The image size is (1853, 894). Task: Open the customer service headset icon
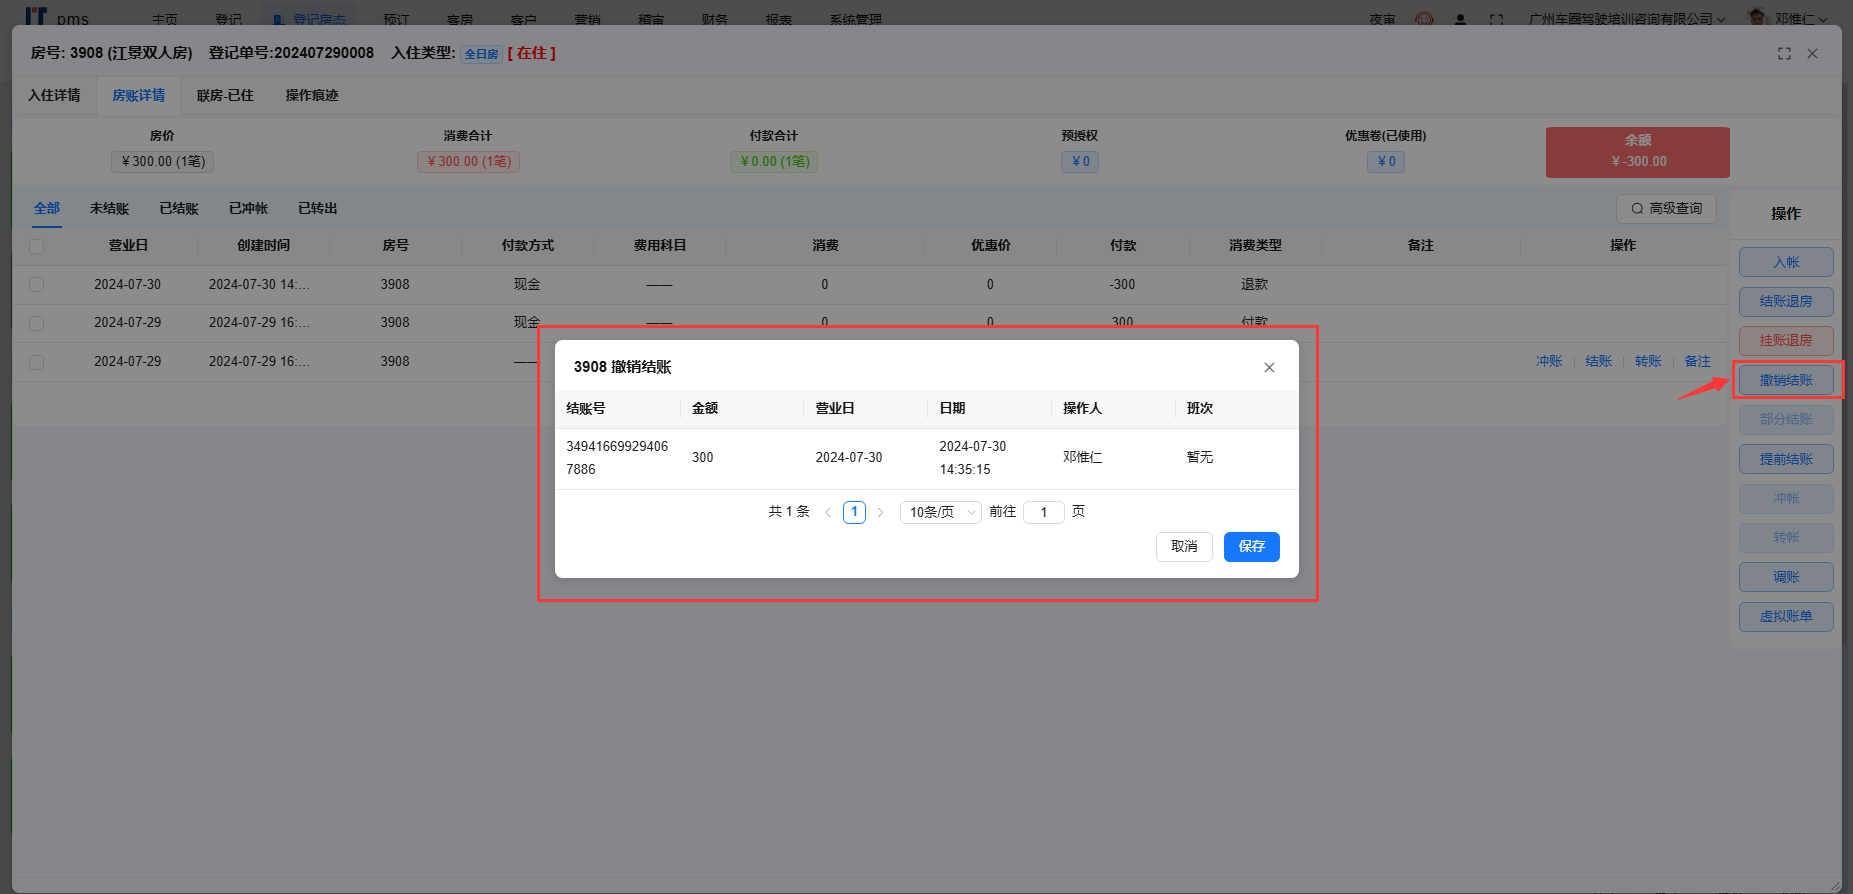pos(1424,19)
